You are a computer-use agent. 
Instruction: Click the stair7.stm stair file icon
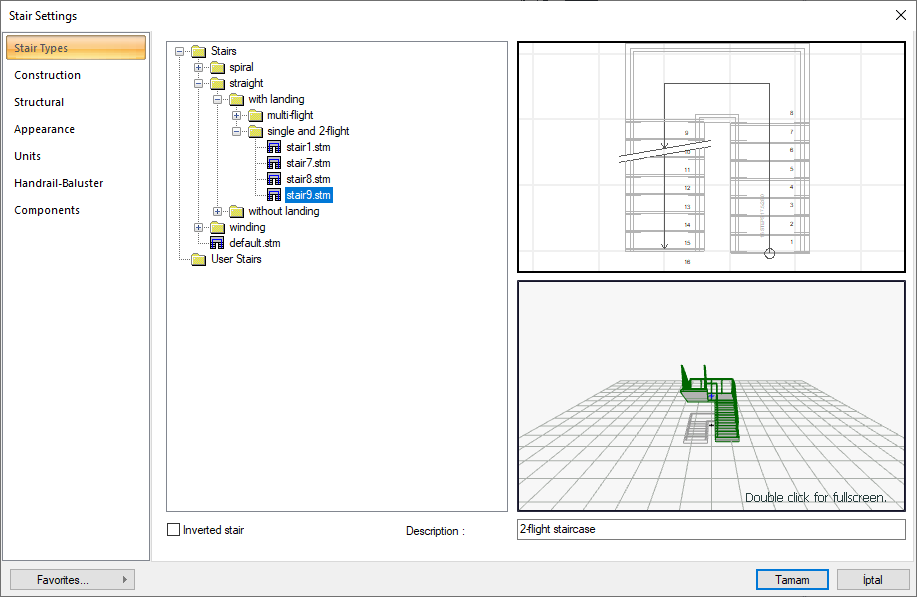tap(274, 163)
